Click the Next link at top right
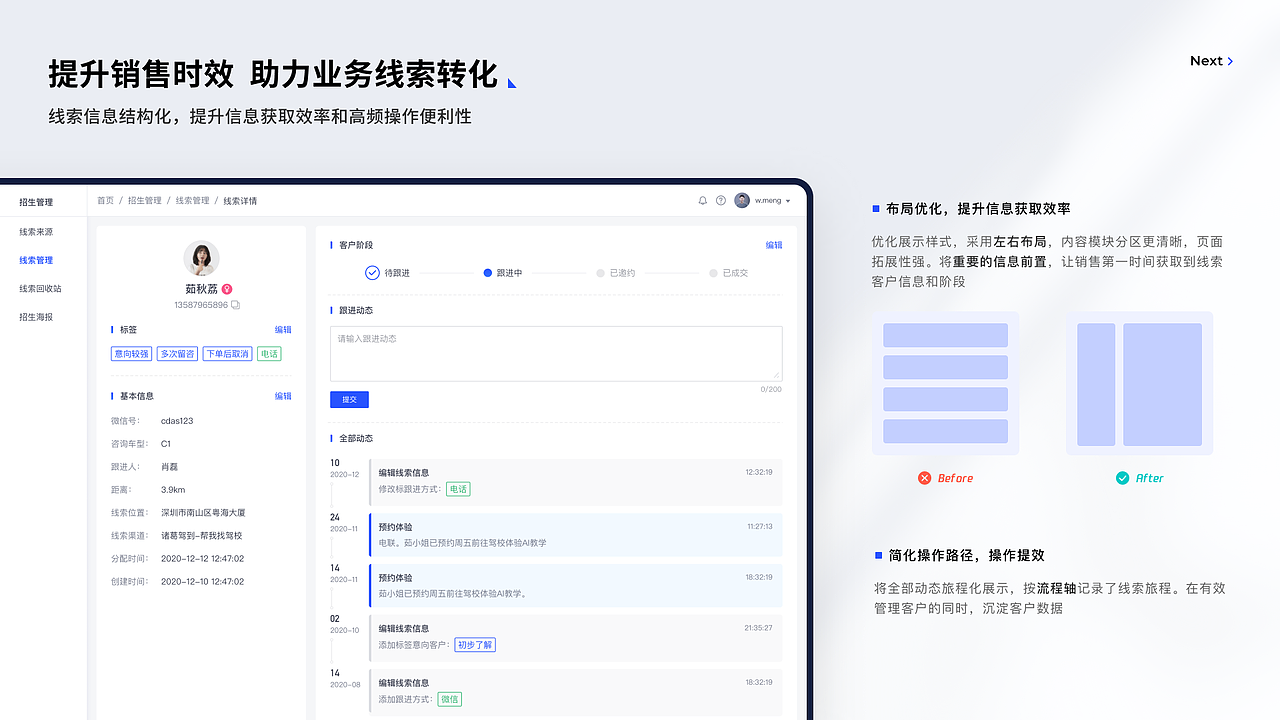 click(x=1206, y=60)
